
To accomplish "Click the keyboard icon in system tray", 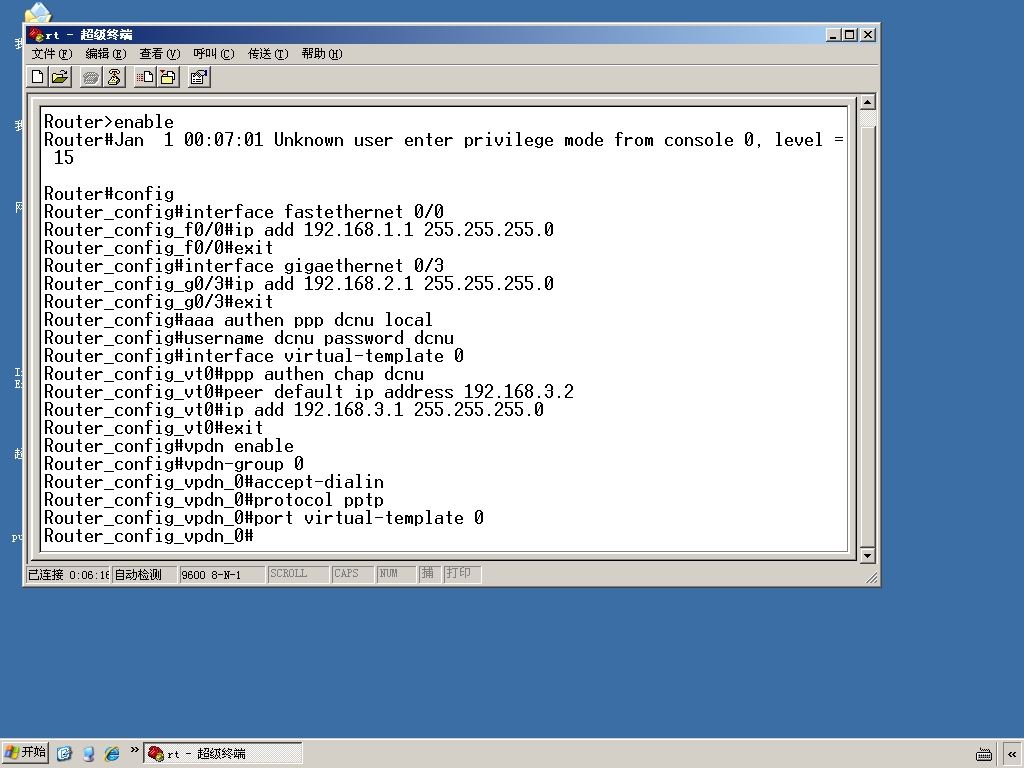I will 984,754.
